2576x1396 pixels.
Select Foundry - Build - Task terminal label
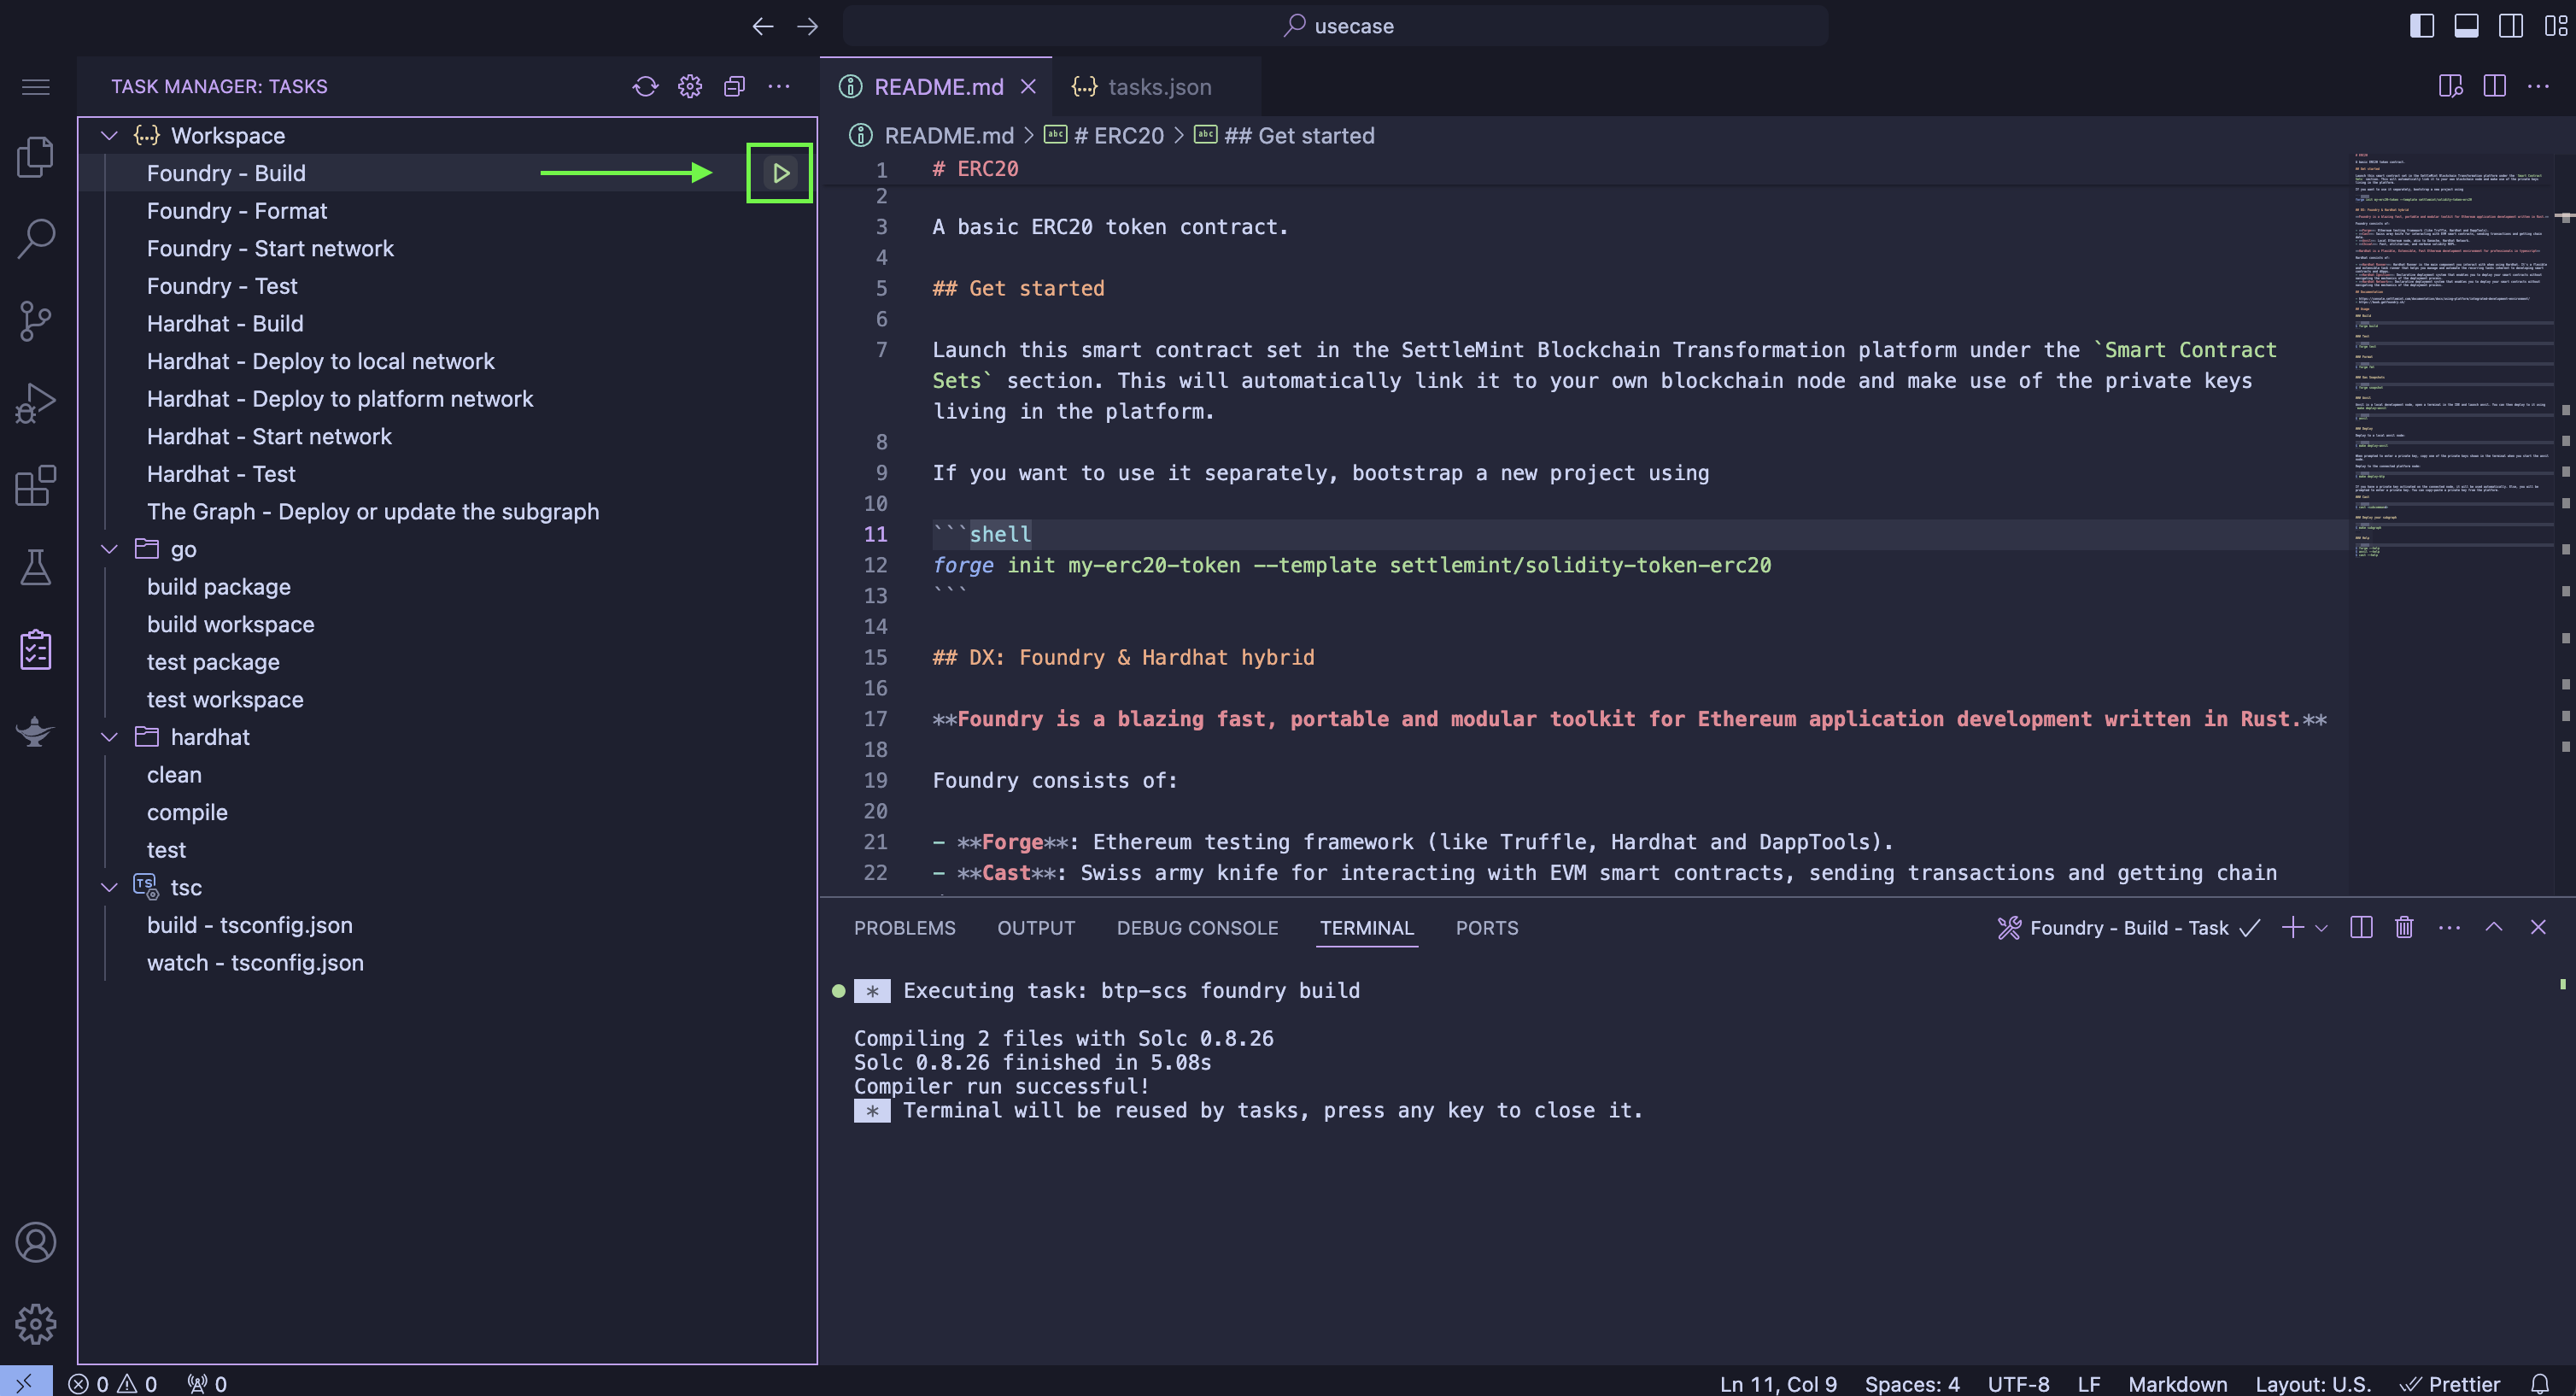click(x=2128, y=928)
